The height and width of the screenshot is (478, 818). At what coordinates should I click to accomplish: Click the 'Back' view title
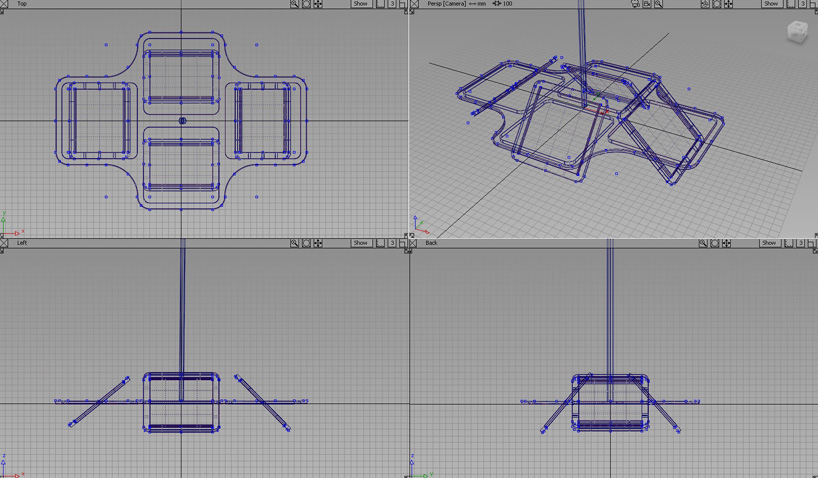tap(431, 243)
